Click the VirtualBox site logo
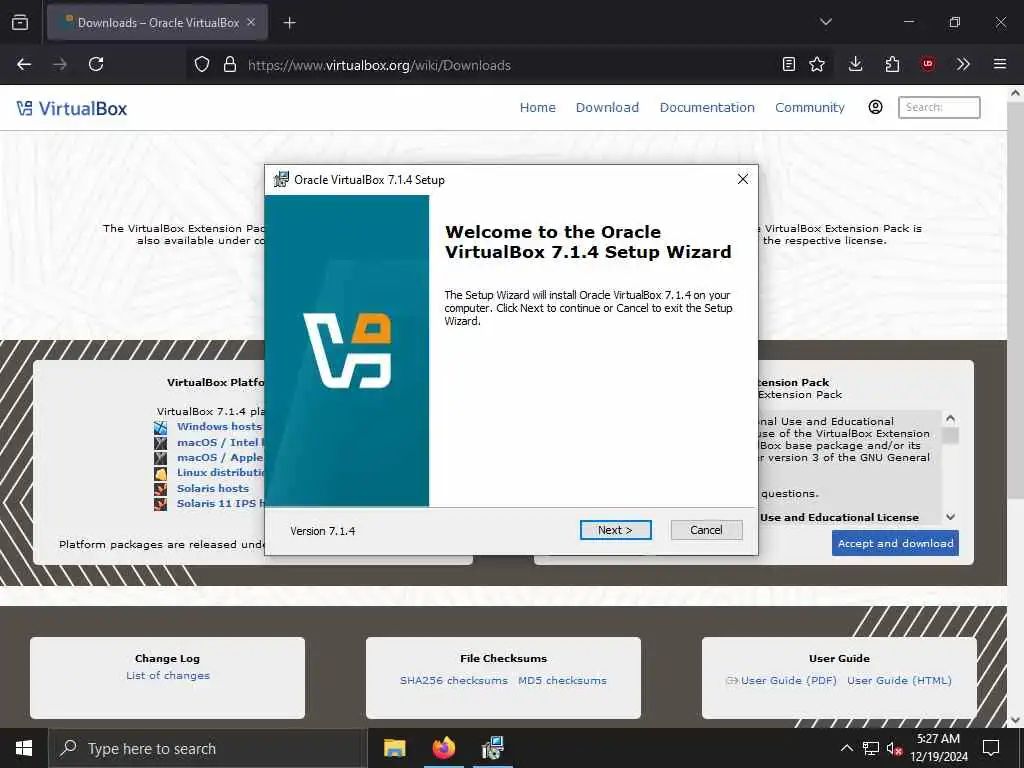This screenshot has height=768, width=1024. [x=72, y=108]
